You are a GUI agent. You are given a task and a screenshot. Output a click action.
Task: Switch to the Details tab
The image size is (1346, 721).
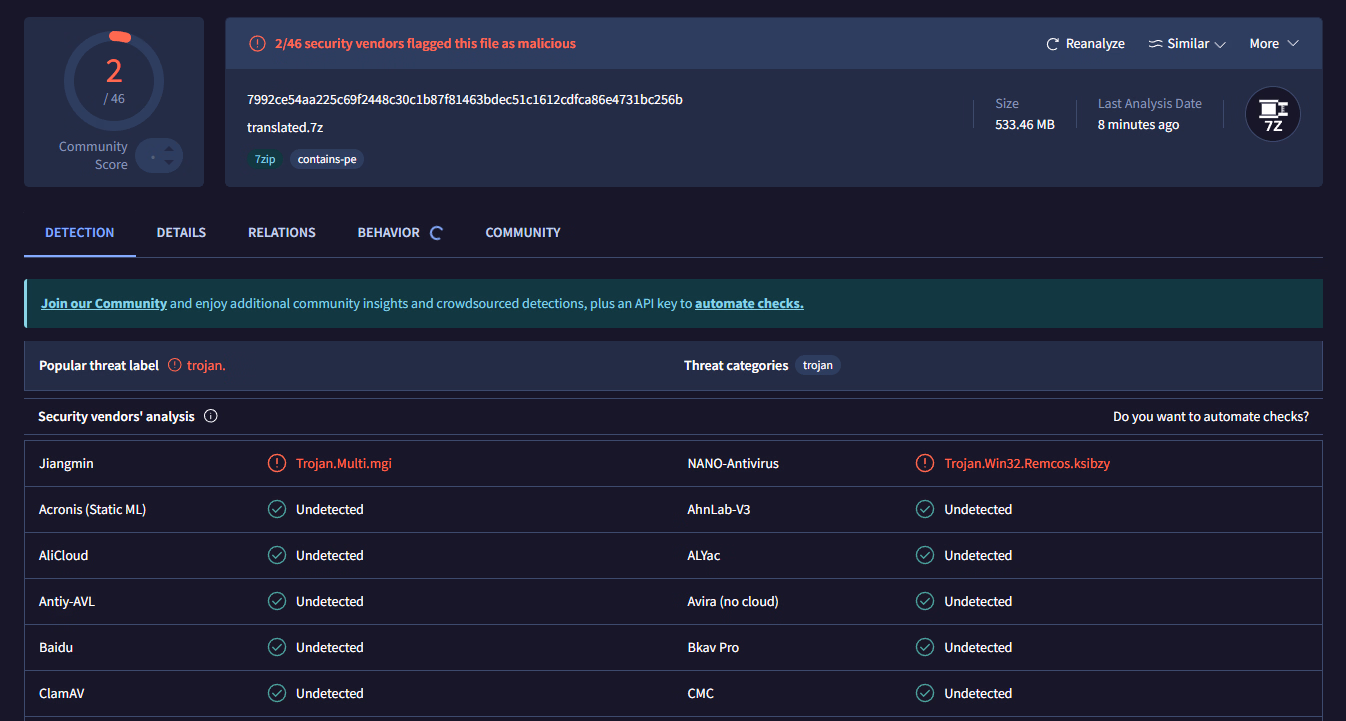tap(181, 232)
